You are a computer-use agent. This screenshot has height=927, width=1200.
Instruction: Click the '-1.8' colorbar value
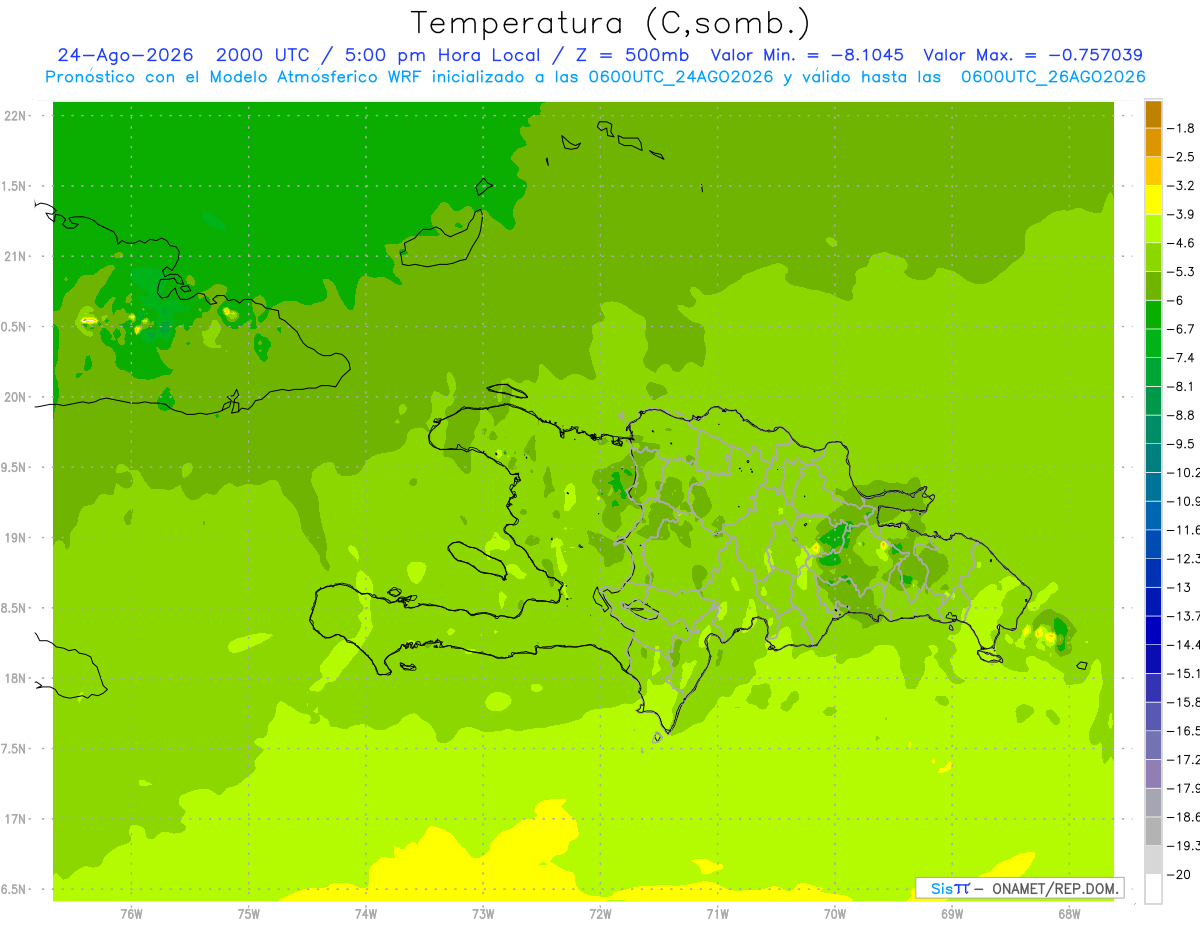[x=1181, y=128]
